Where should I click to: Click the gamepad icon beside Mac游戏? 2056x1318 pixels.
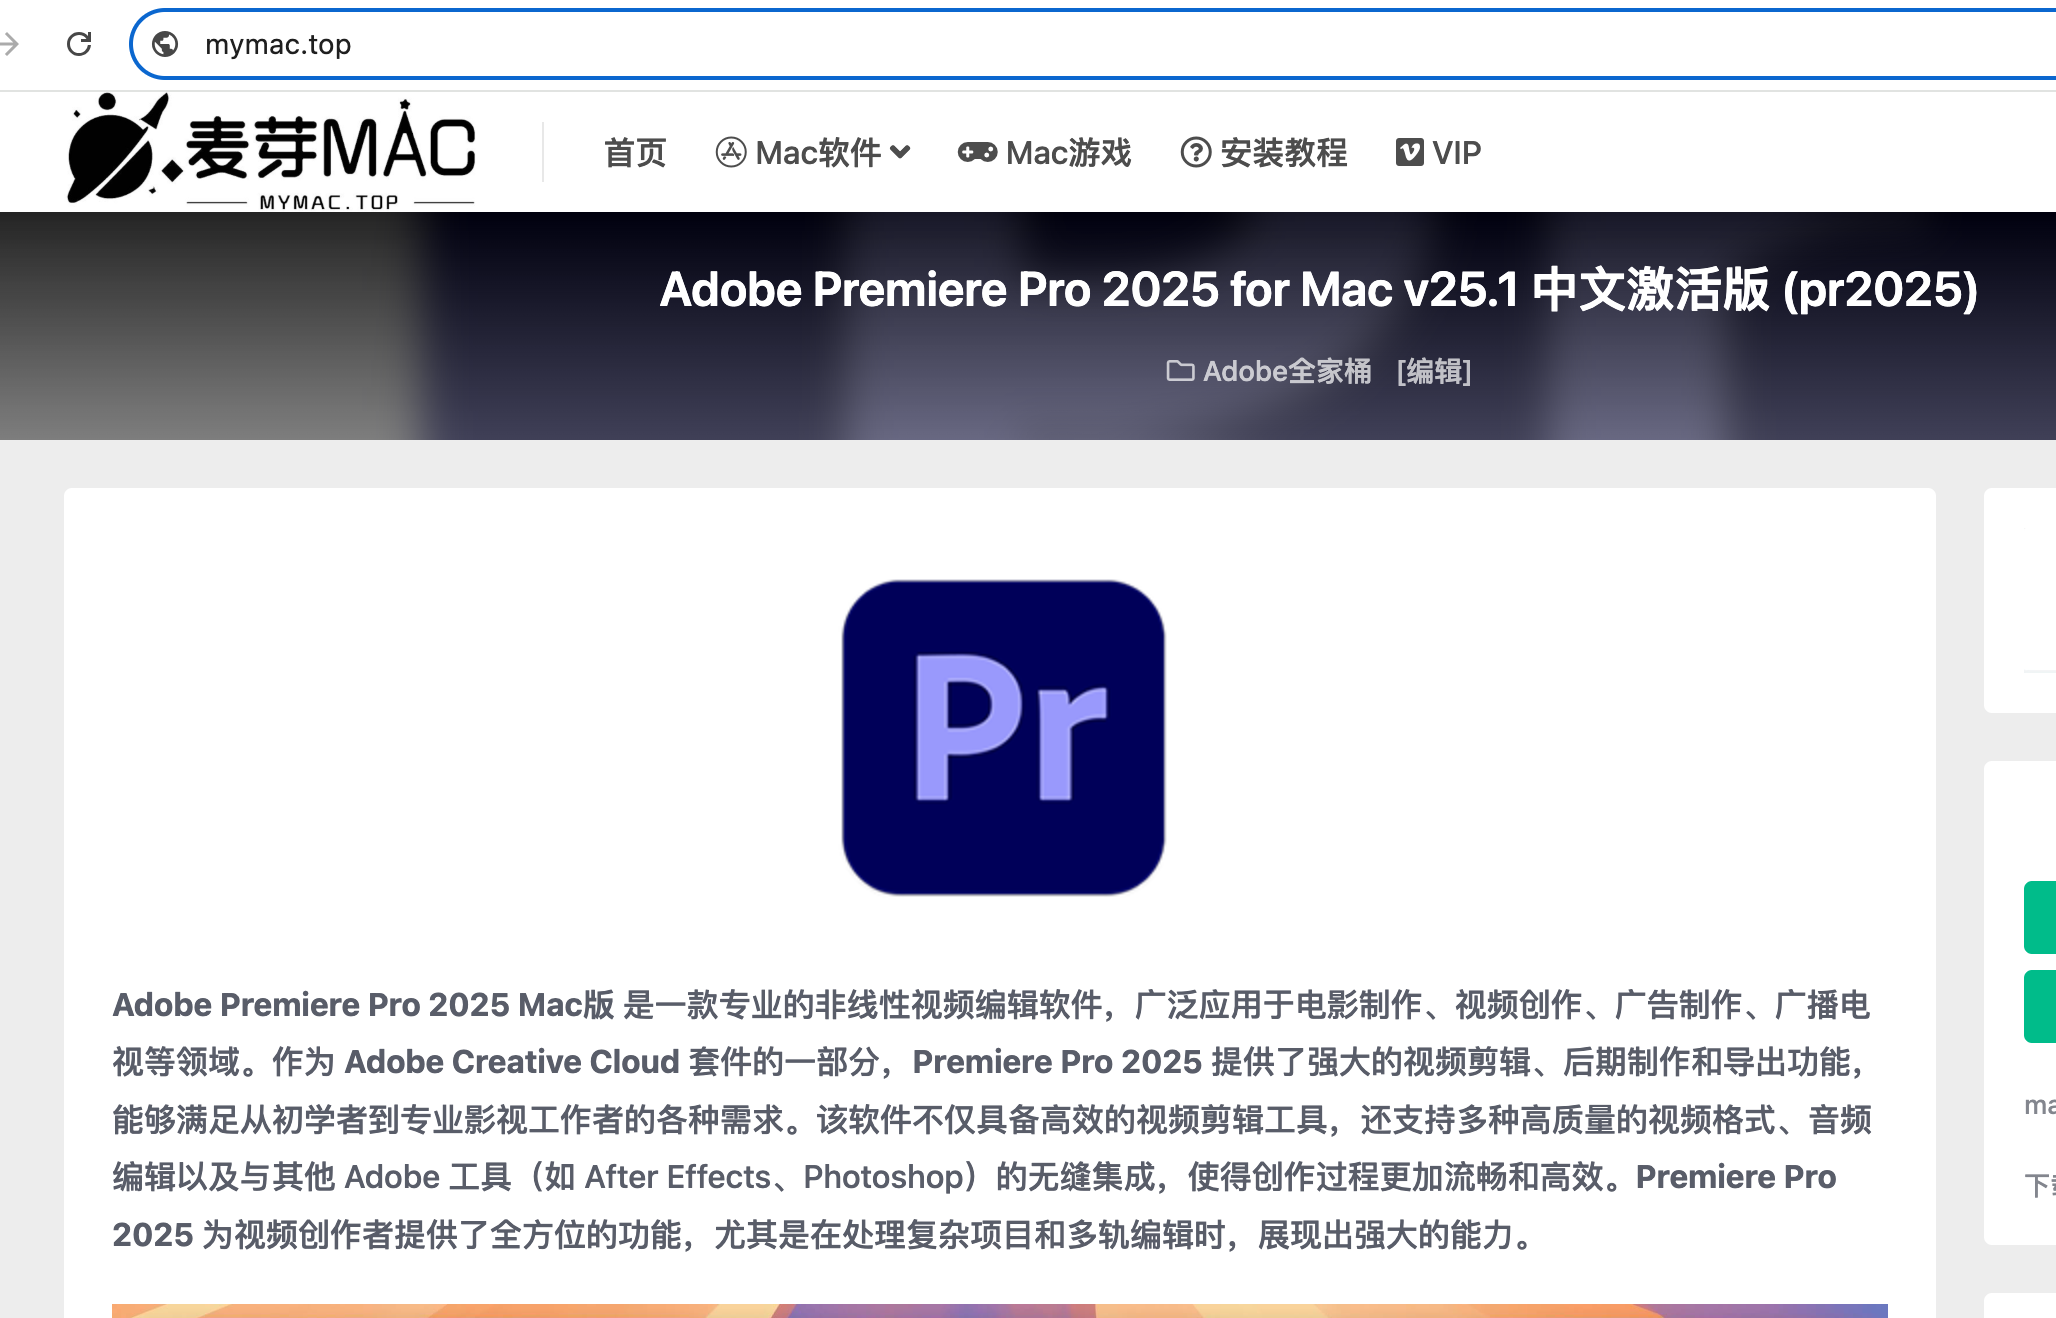(x=977, y=153)
